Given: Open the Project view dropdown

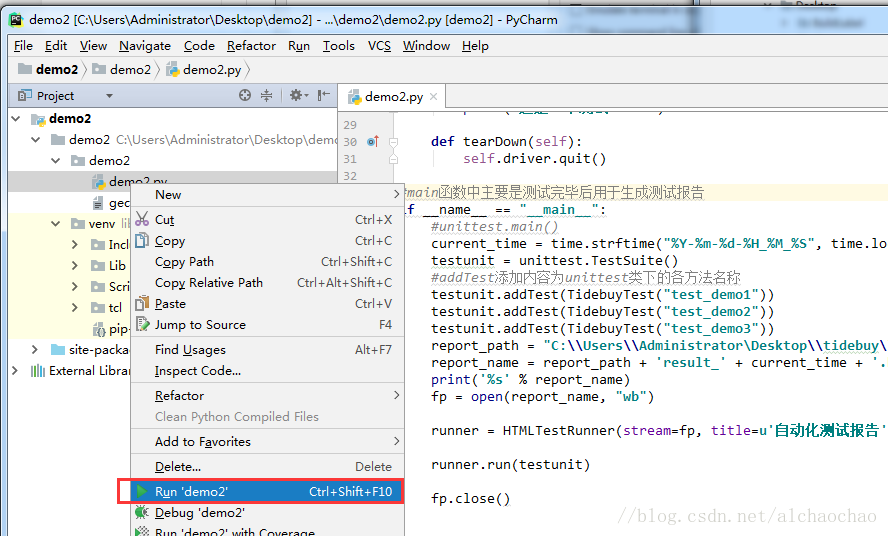Looking at the screenshot, I should pos(109,96).
